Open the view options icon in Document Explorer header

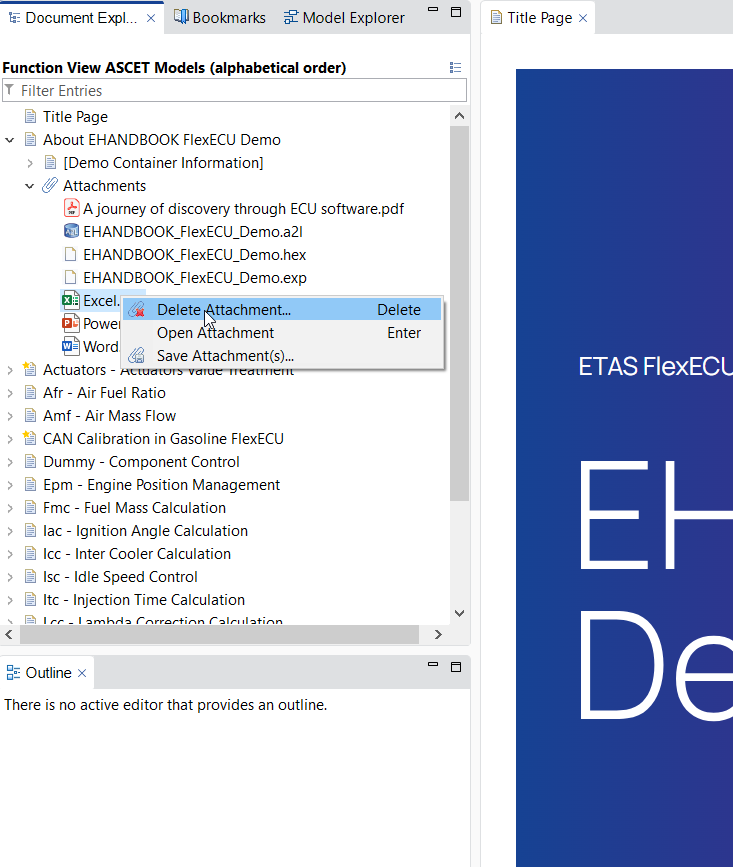(x=456, y=68)
